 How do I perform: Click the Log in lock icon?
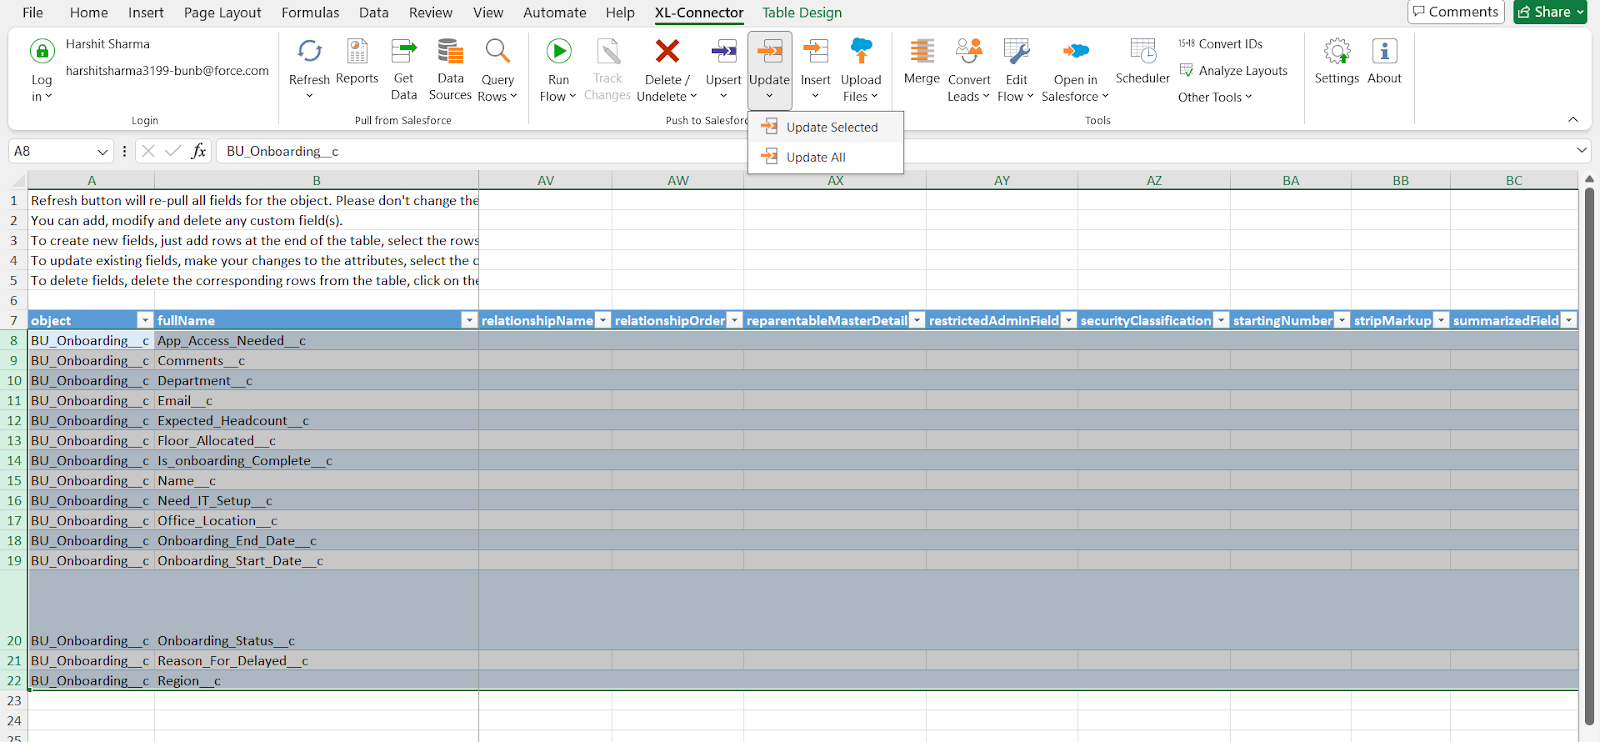click(x=42, y=51)
